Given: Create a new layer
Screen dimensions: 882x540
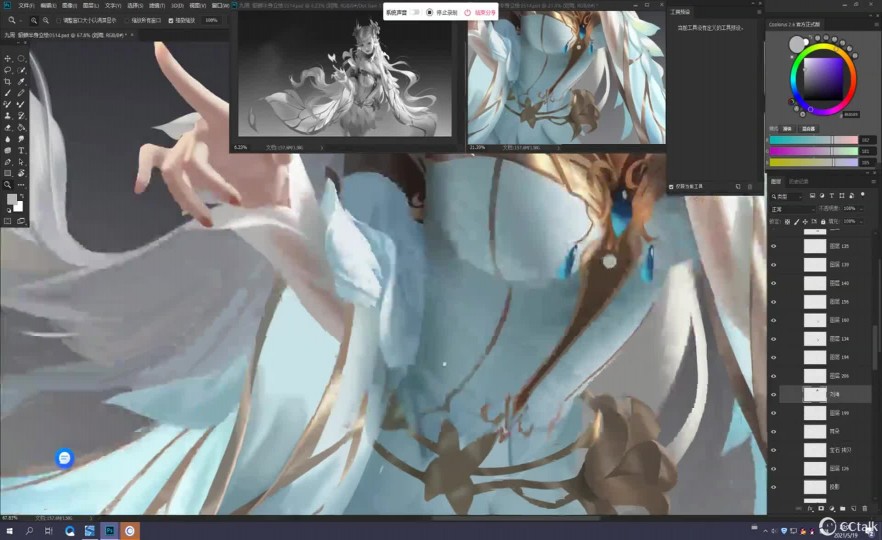Looking at the screenshot, I should click(x=853, y=508).
